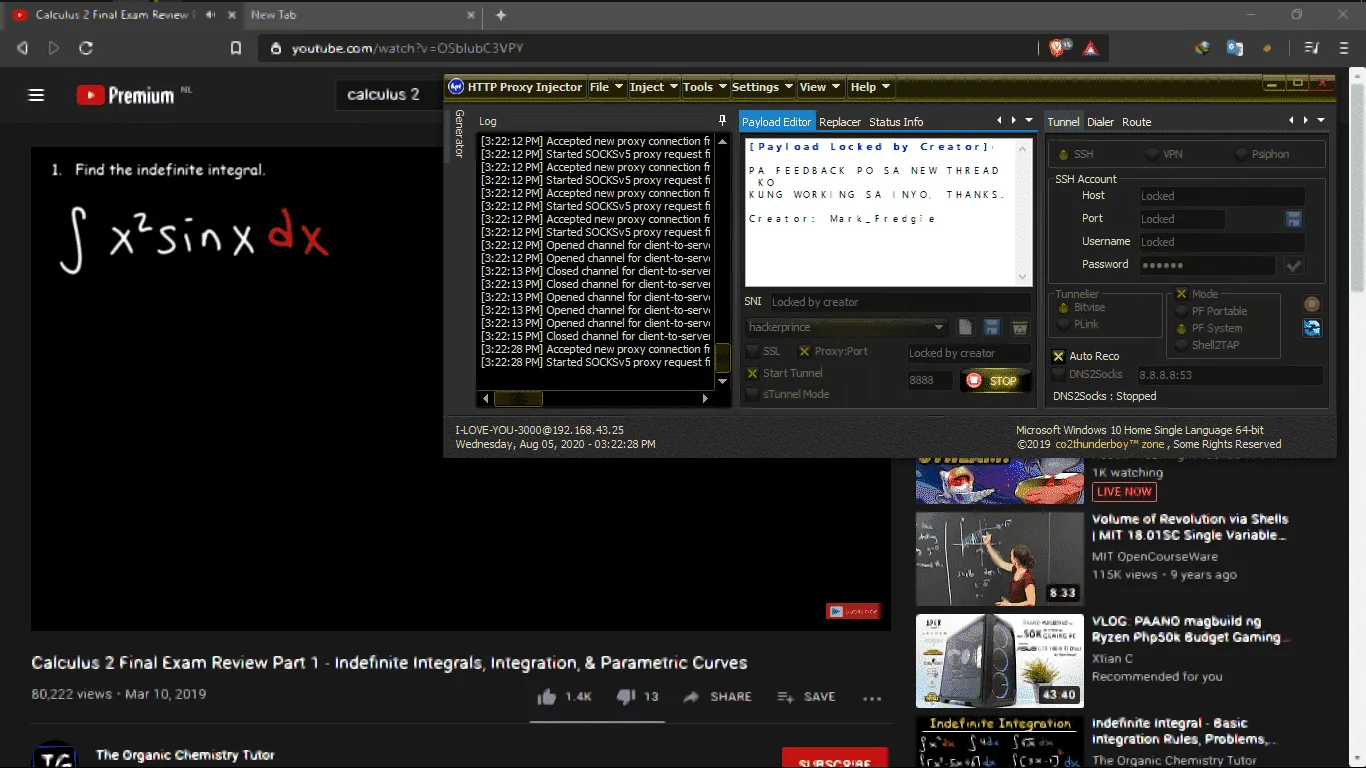
Task: Select Shell2TAP mode
Action: (x=1182, y=345)
